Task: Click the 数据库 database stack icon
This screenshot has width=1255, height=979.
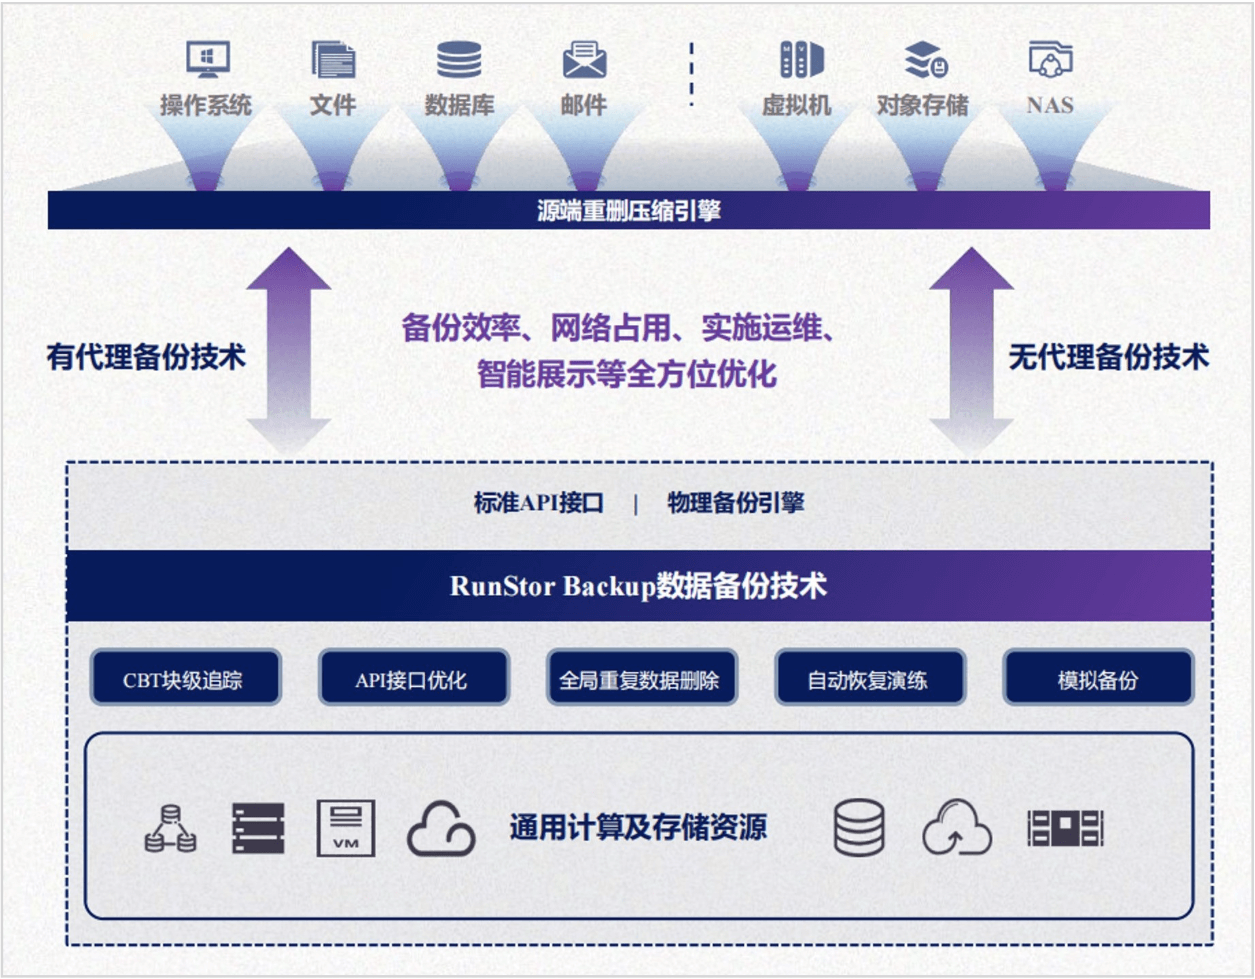Action: (459, 60)
